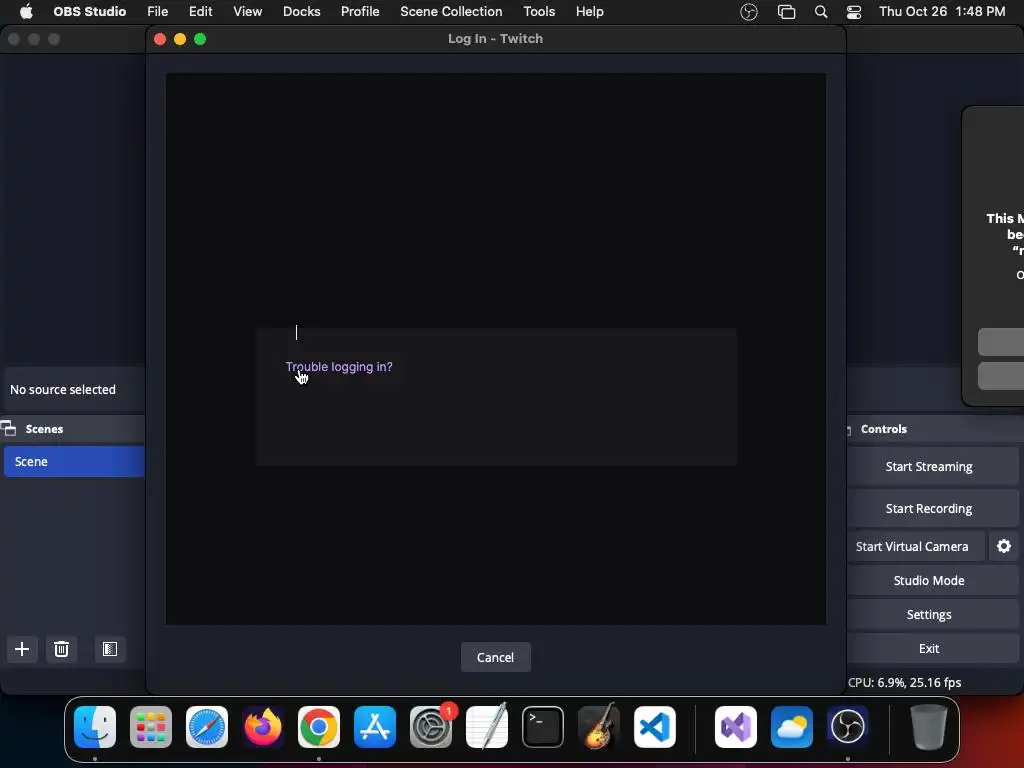Click OBS icon in the Dock

coord(848,727)
